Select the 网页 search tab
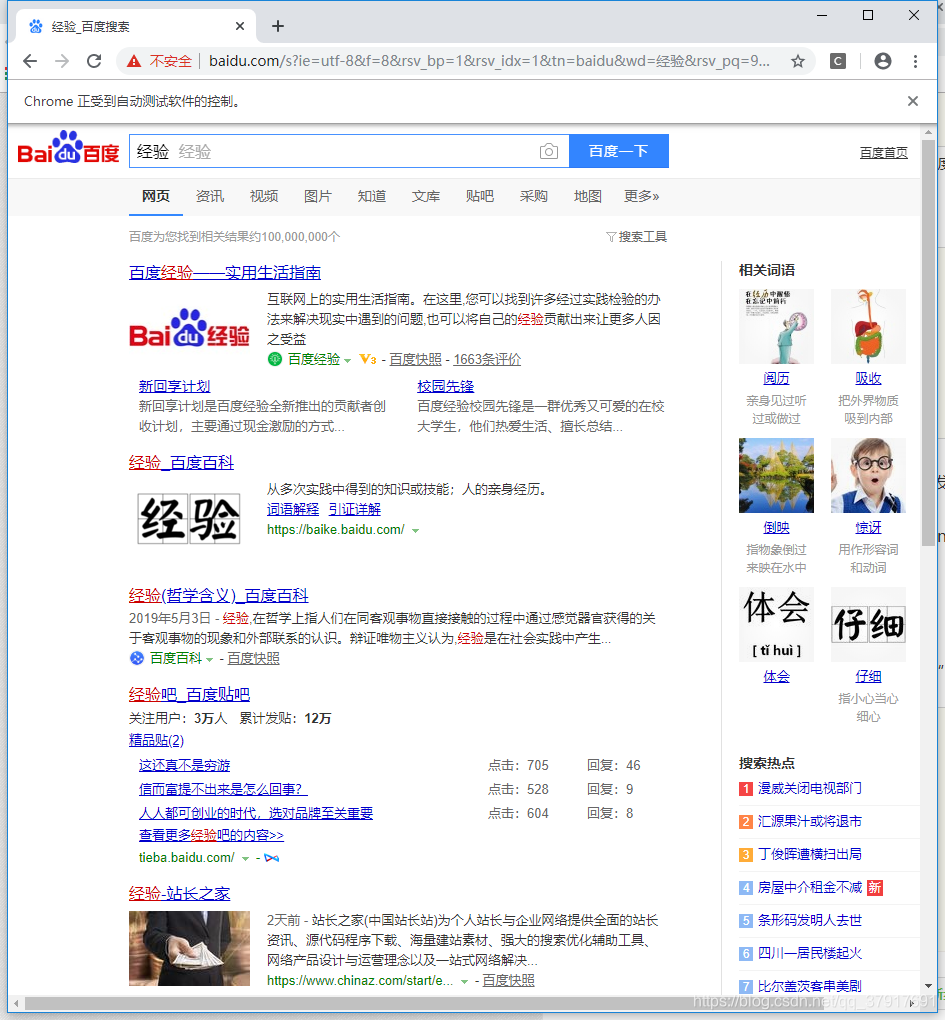This screenshot has height=1020, width=945. (x=155, y=196)
